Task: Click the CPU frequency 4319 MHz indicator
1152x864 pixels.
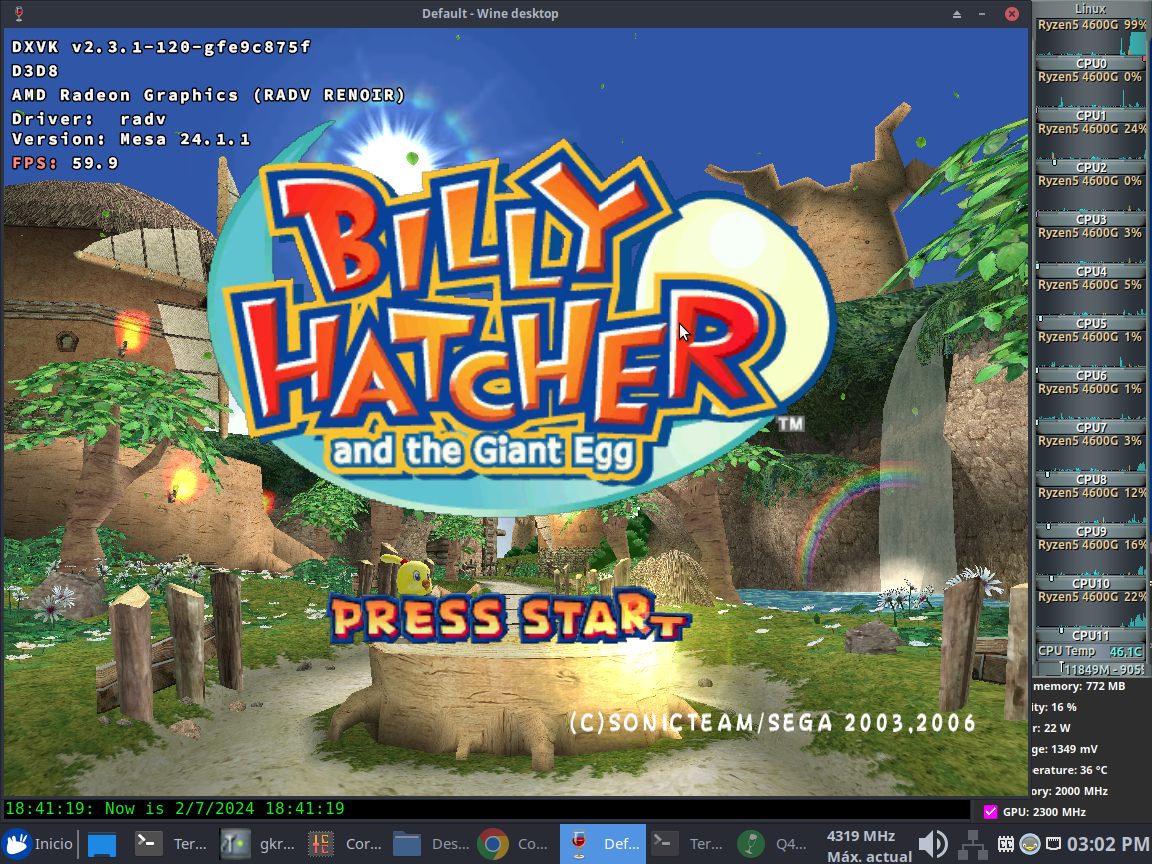Action: coord(861,836)
